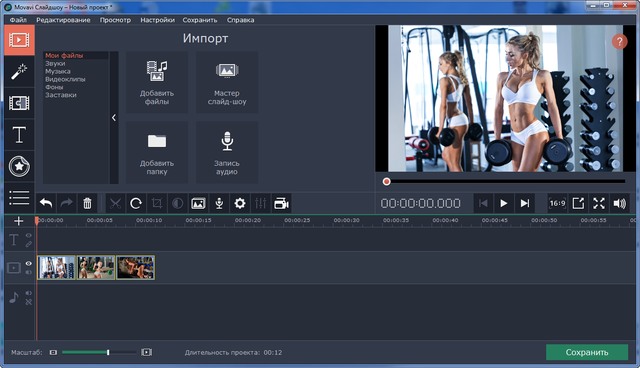Image resolution: width=640 pixels, height=368 pixels.
Task: Click the orange help question mark
Action: coord(619,41)
